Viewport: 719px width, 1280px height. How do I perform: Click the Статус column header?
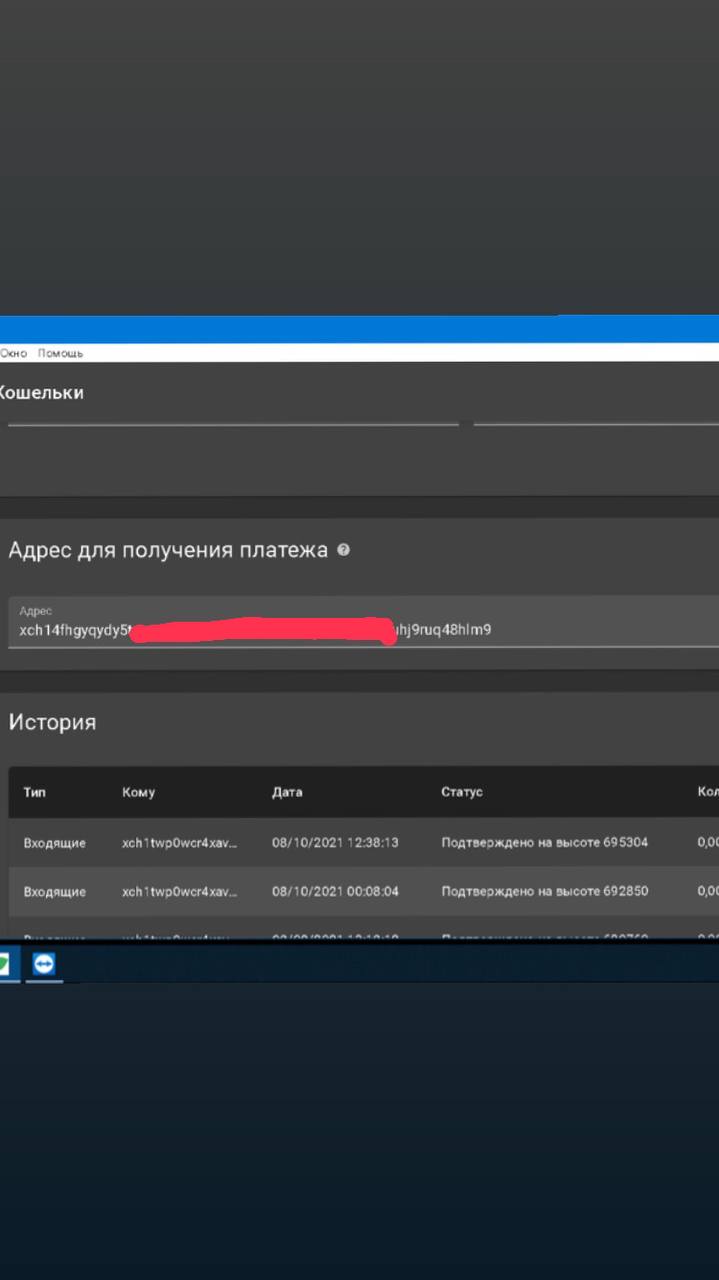click(462, 792)
